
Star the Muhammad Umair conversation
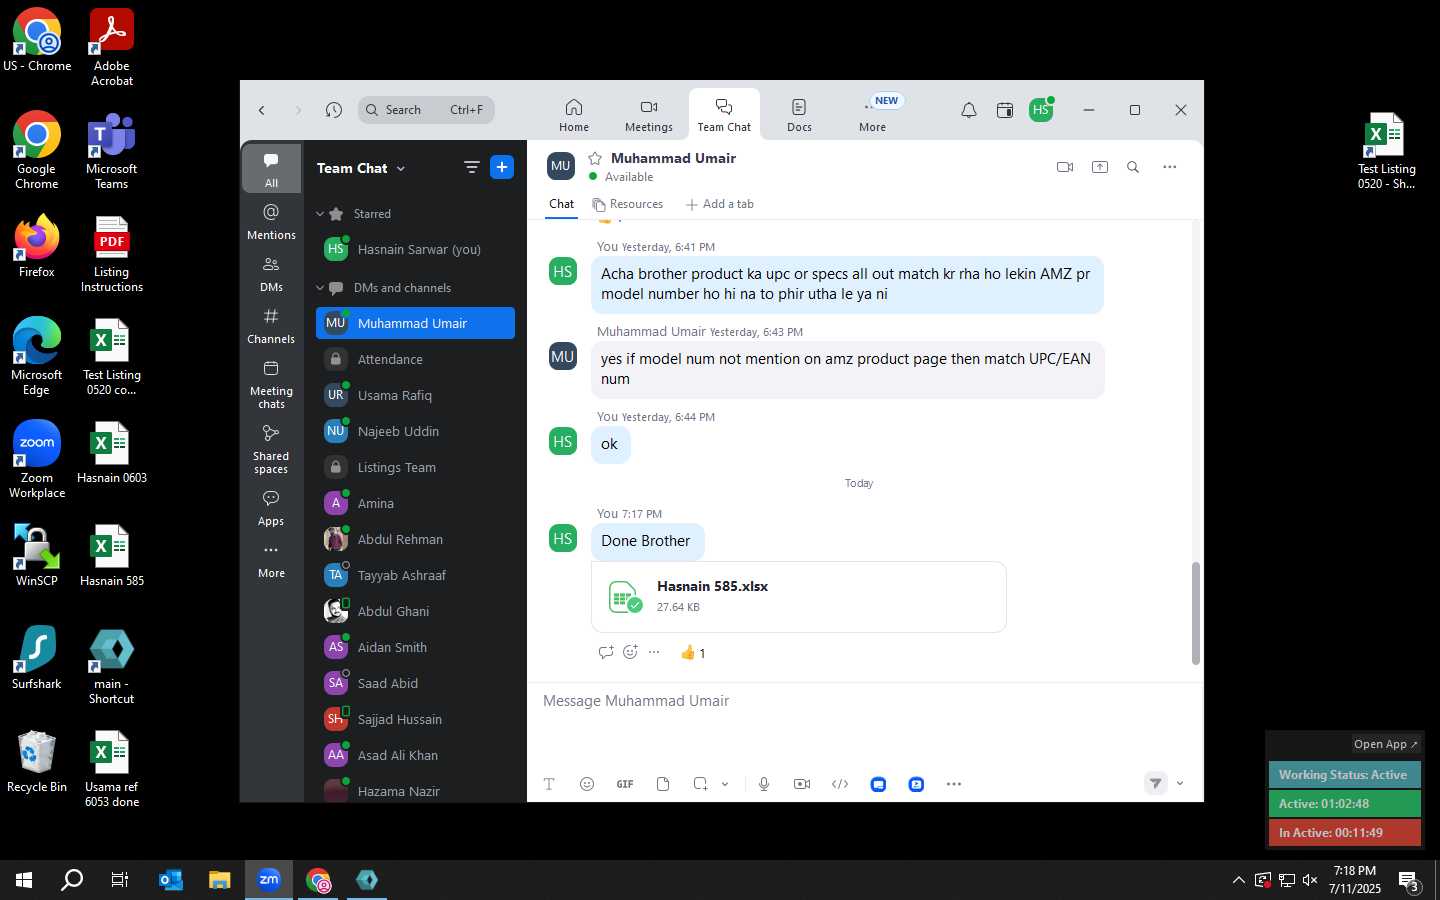click(595, 158)
